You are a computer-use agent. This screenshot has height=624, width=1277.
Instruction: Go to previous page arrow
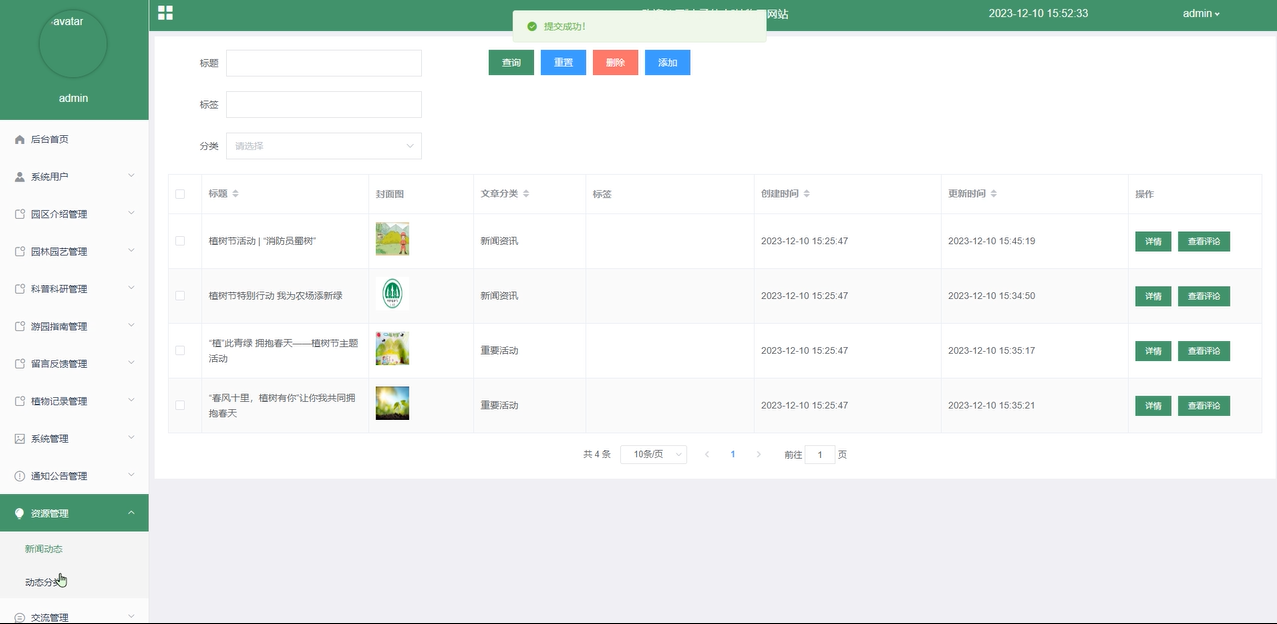707,454
